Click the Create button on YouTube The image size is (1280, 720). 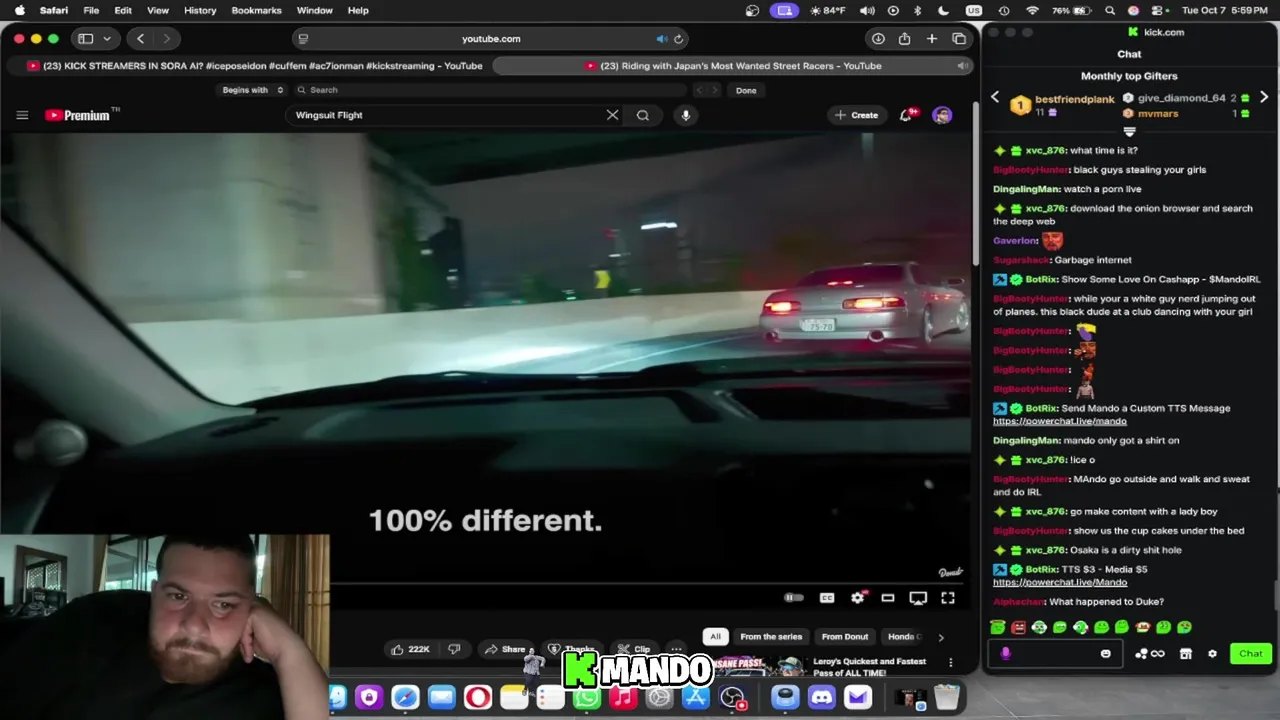857,115
